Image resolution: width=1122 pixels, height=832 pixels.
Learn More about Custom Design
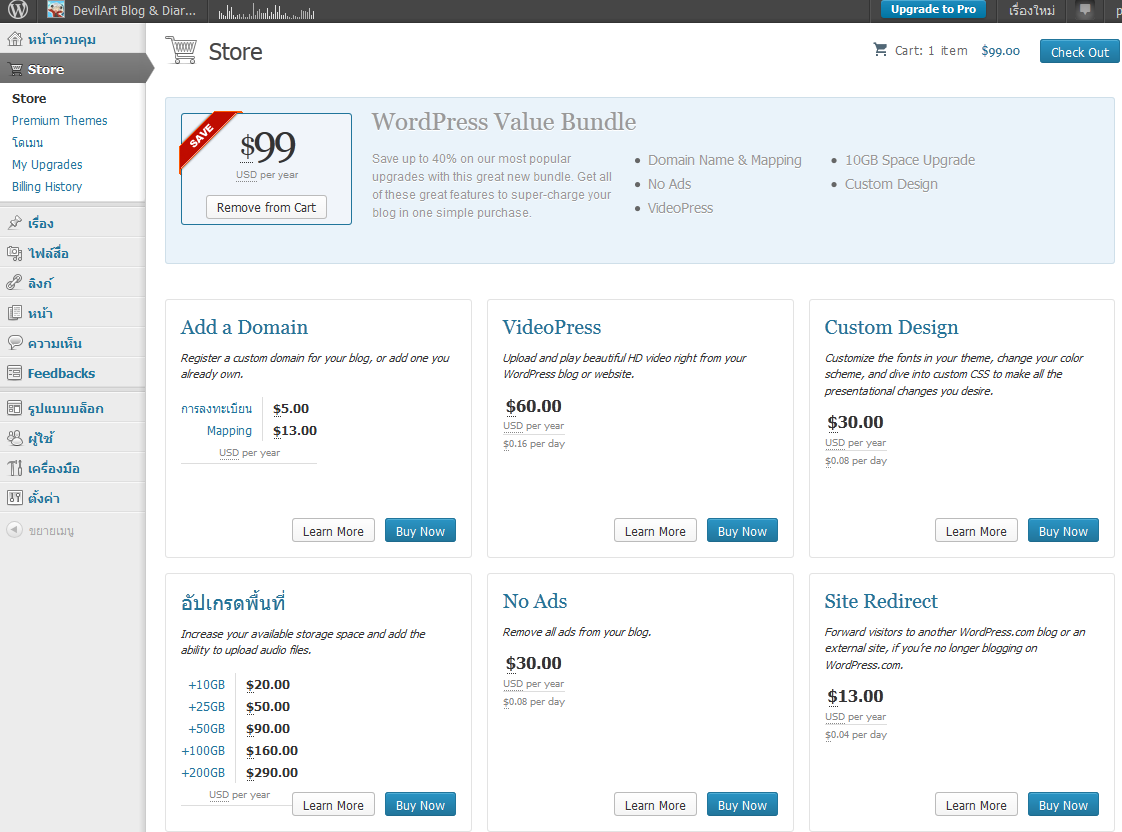[976, 531]
